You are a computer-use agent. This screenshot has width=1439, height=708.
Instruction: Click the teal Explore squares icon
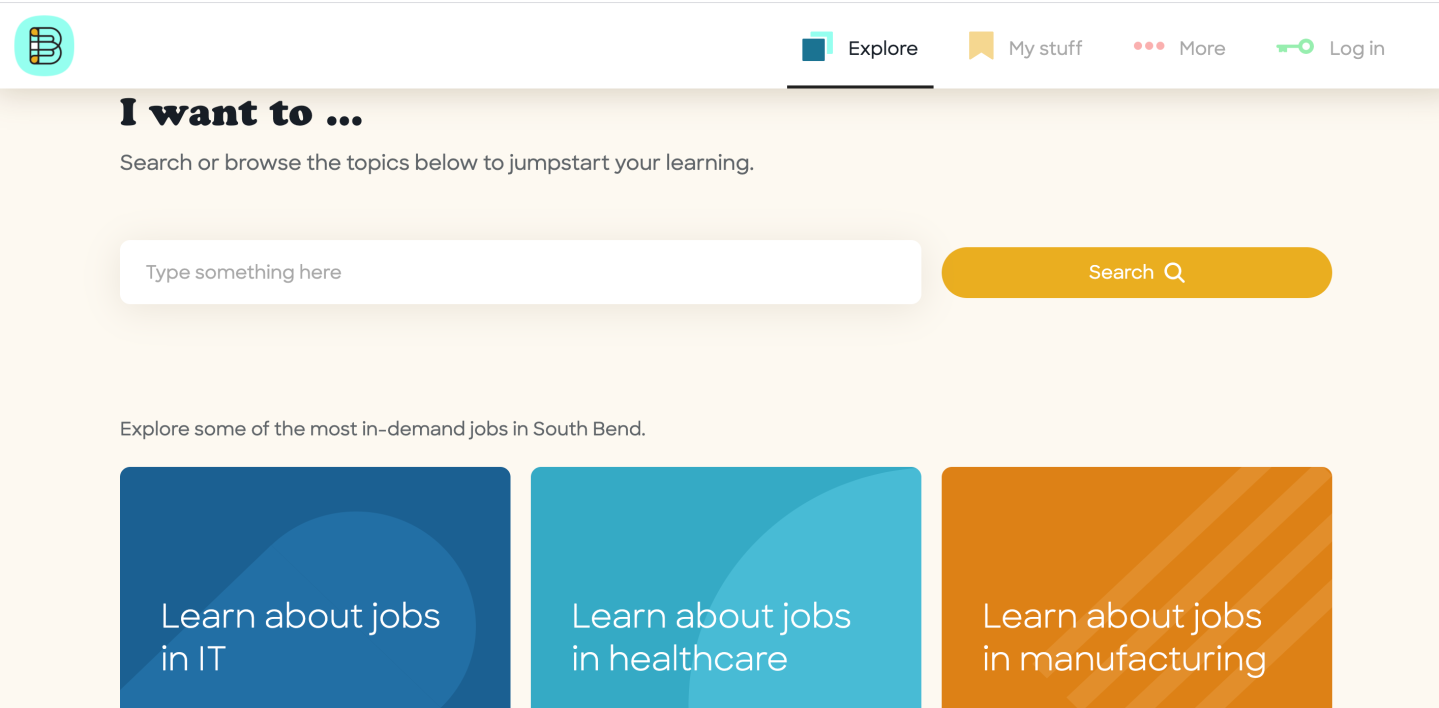tap(817, 47)
